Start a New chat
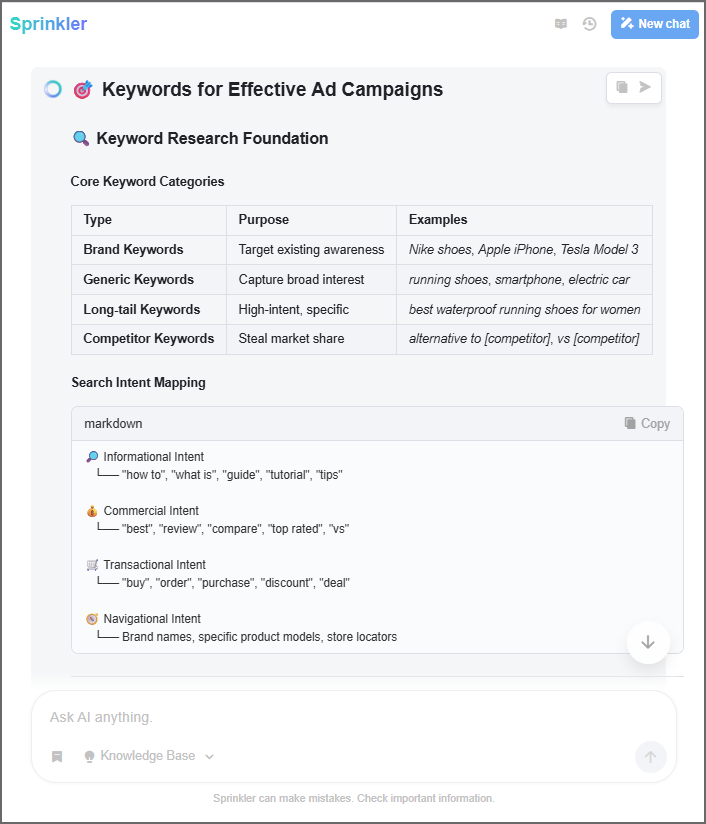Screen dimensions: 706x824 point(654,24)
